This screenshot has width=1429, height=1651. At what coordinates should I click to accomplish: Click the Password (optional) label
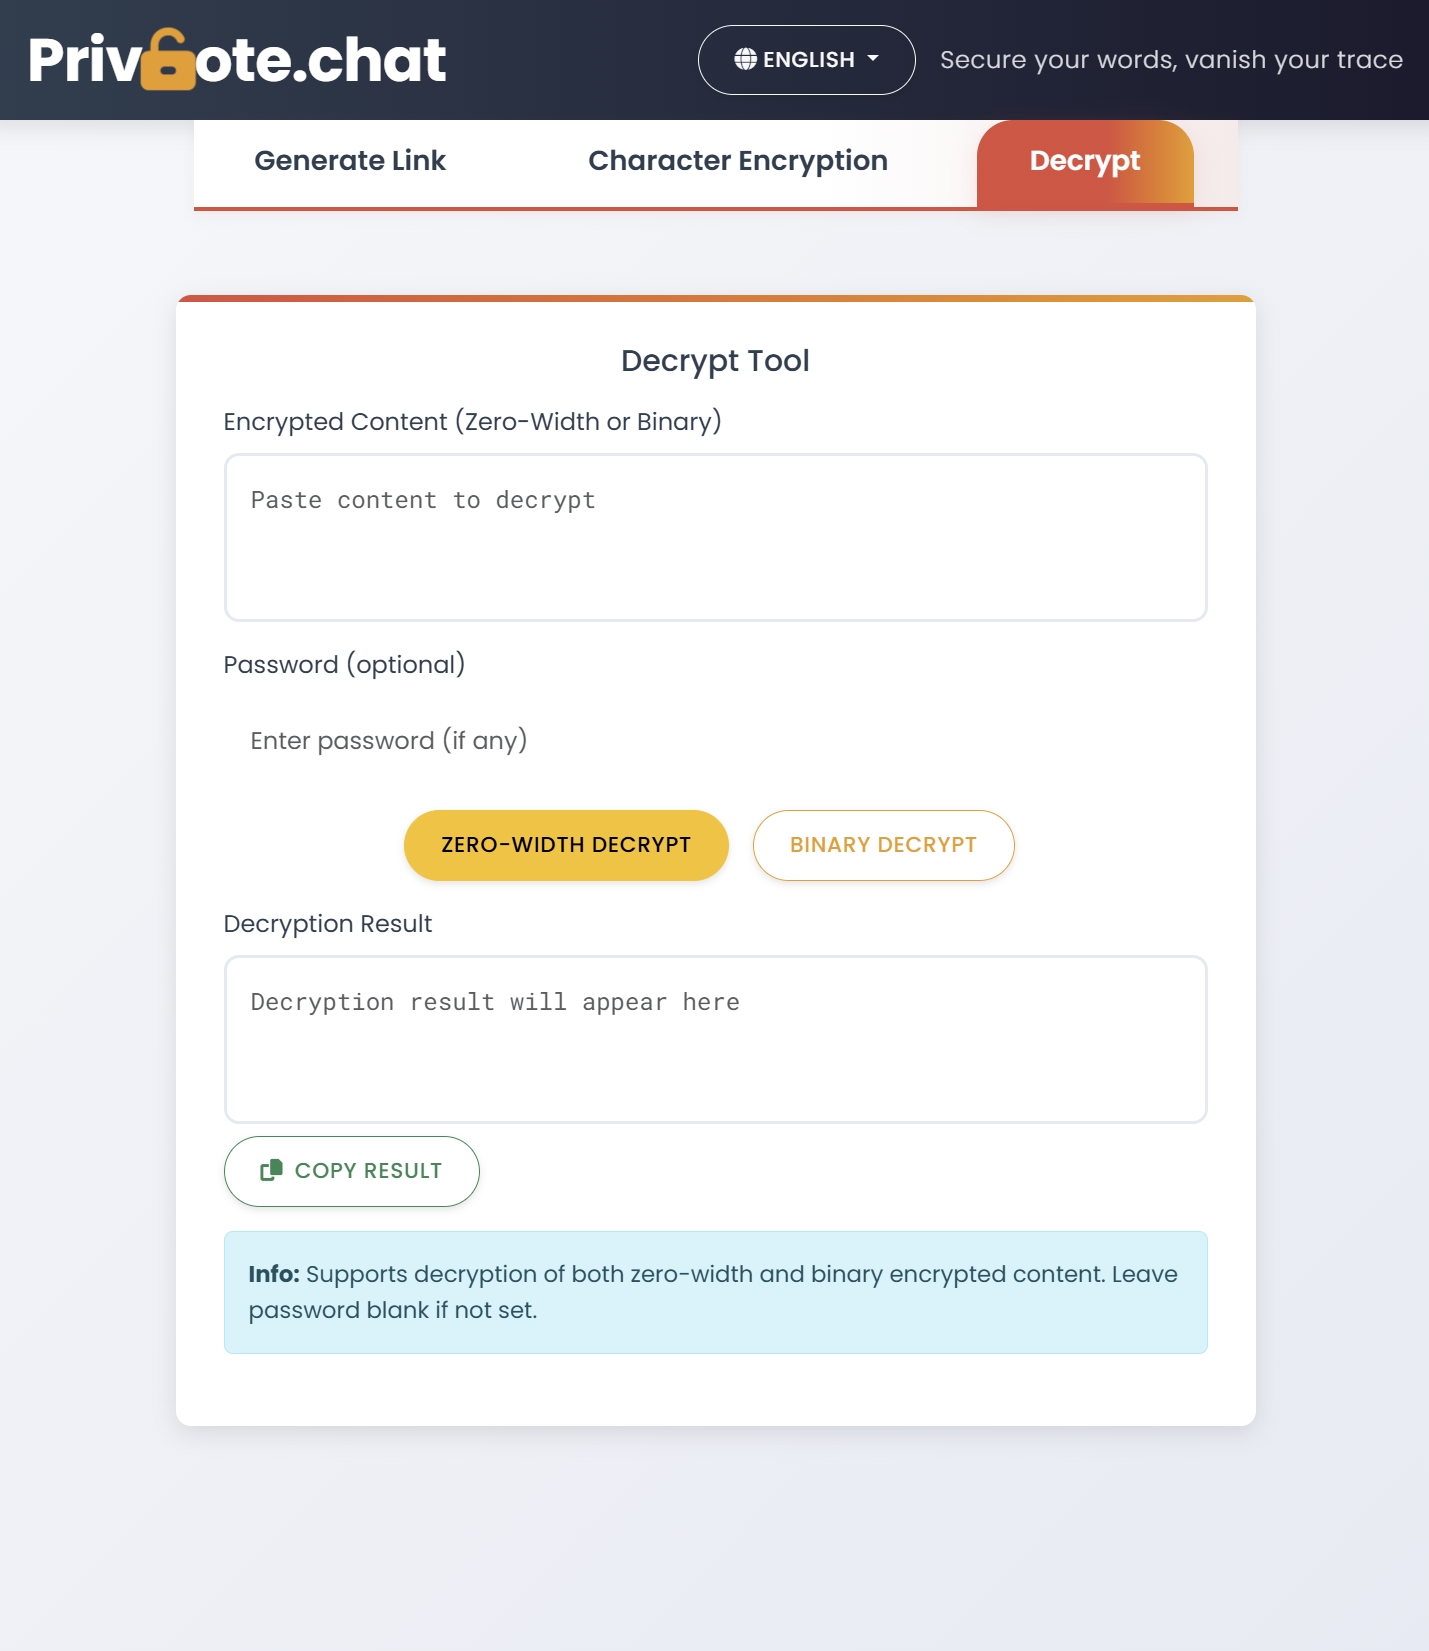344,665
